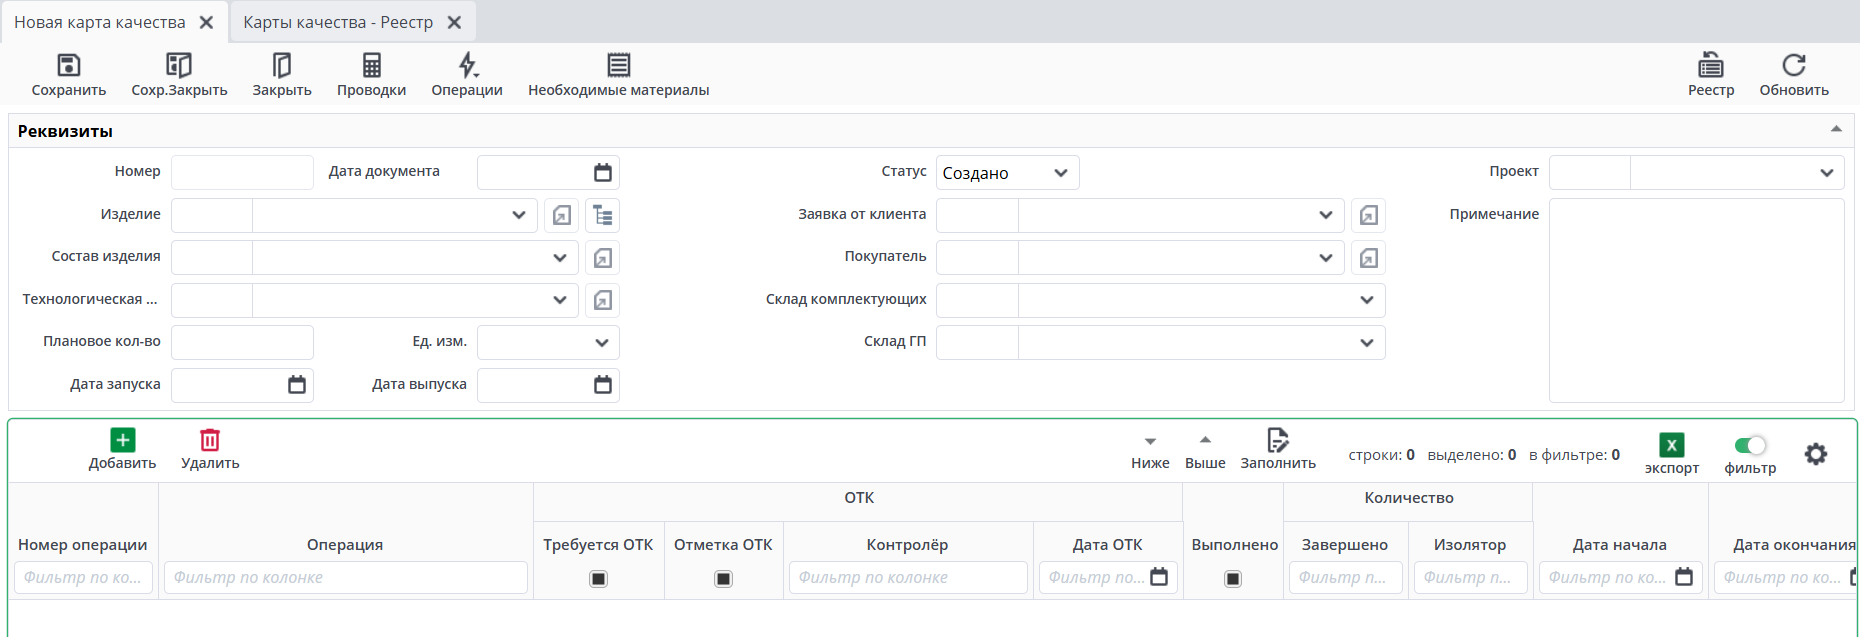The image size is (1860, 637).
Task: Open table settings gear icon
Action: click(x=1815, y=454)
